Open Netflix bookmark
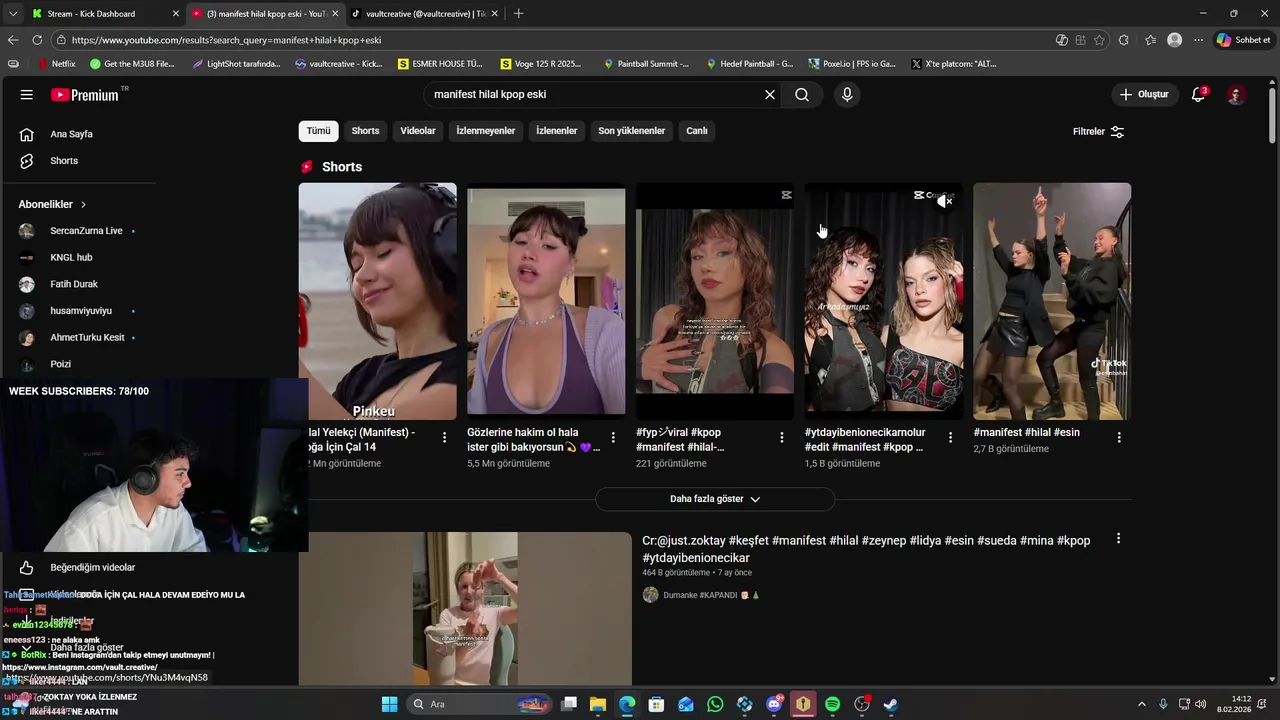This screenshot has height=720, width=1280. click(57, 64)
